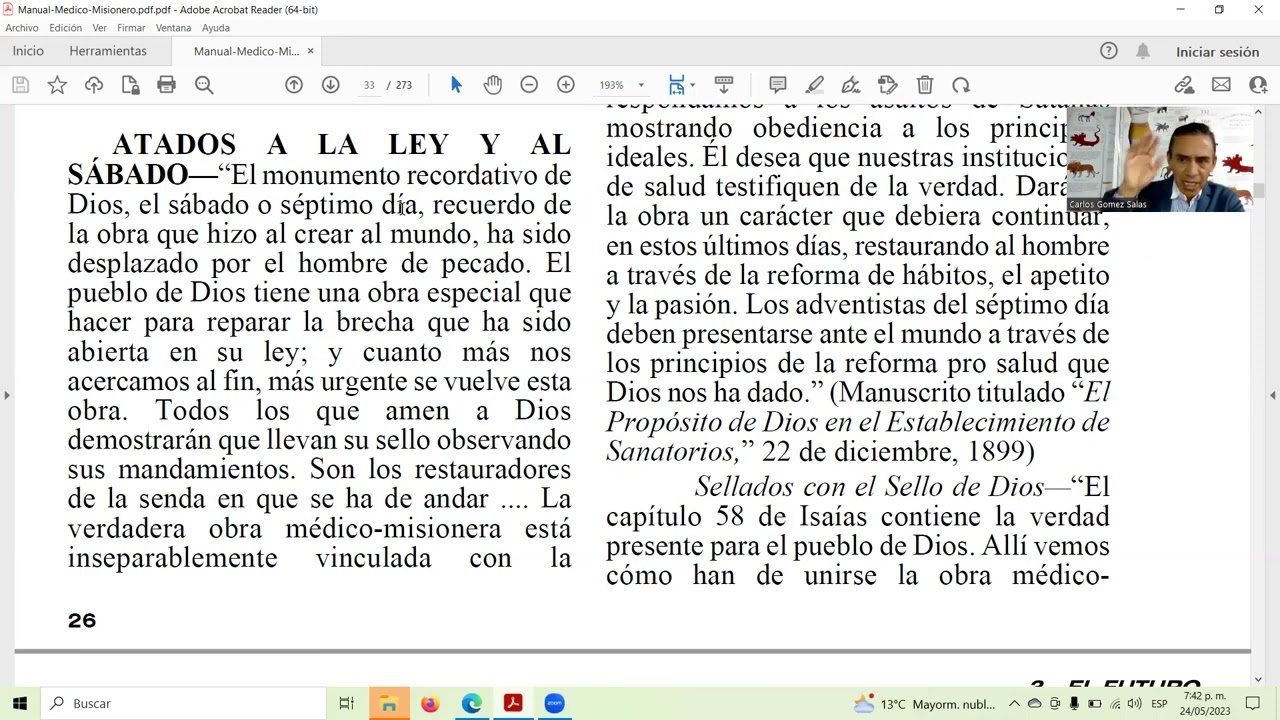Add a comment note icon

tap(778, 85)
